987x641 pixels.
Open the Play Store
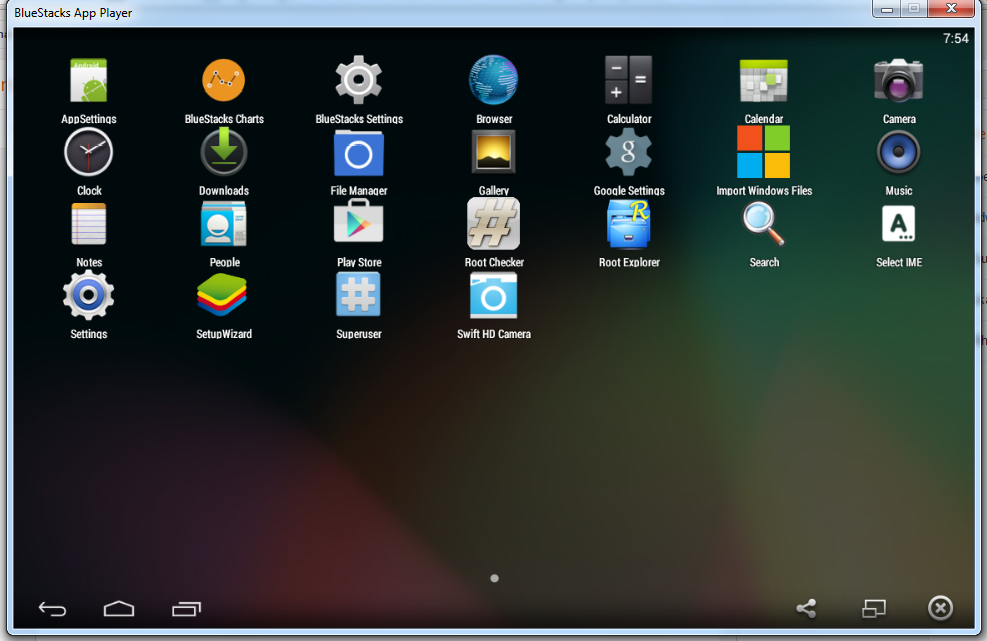pyautogui.click(x=358, y=221)
